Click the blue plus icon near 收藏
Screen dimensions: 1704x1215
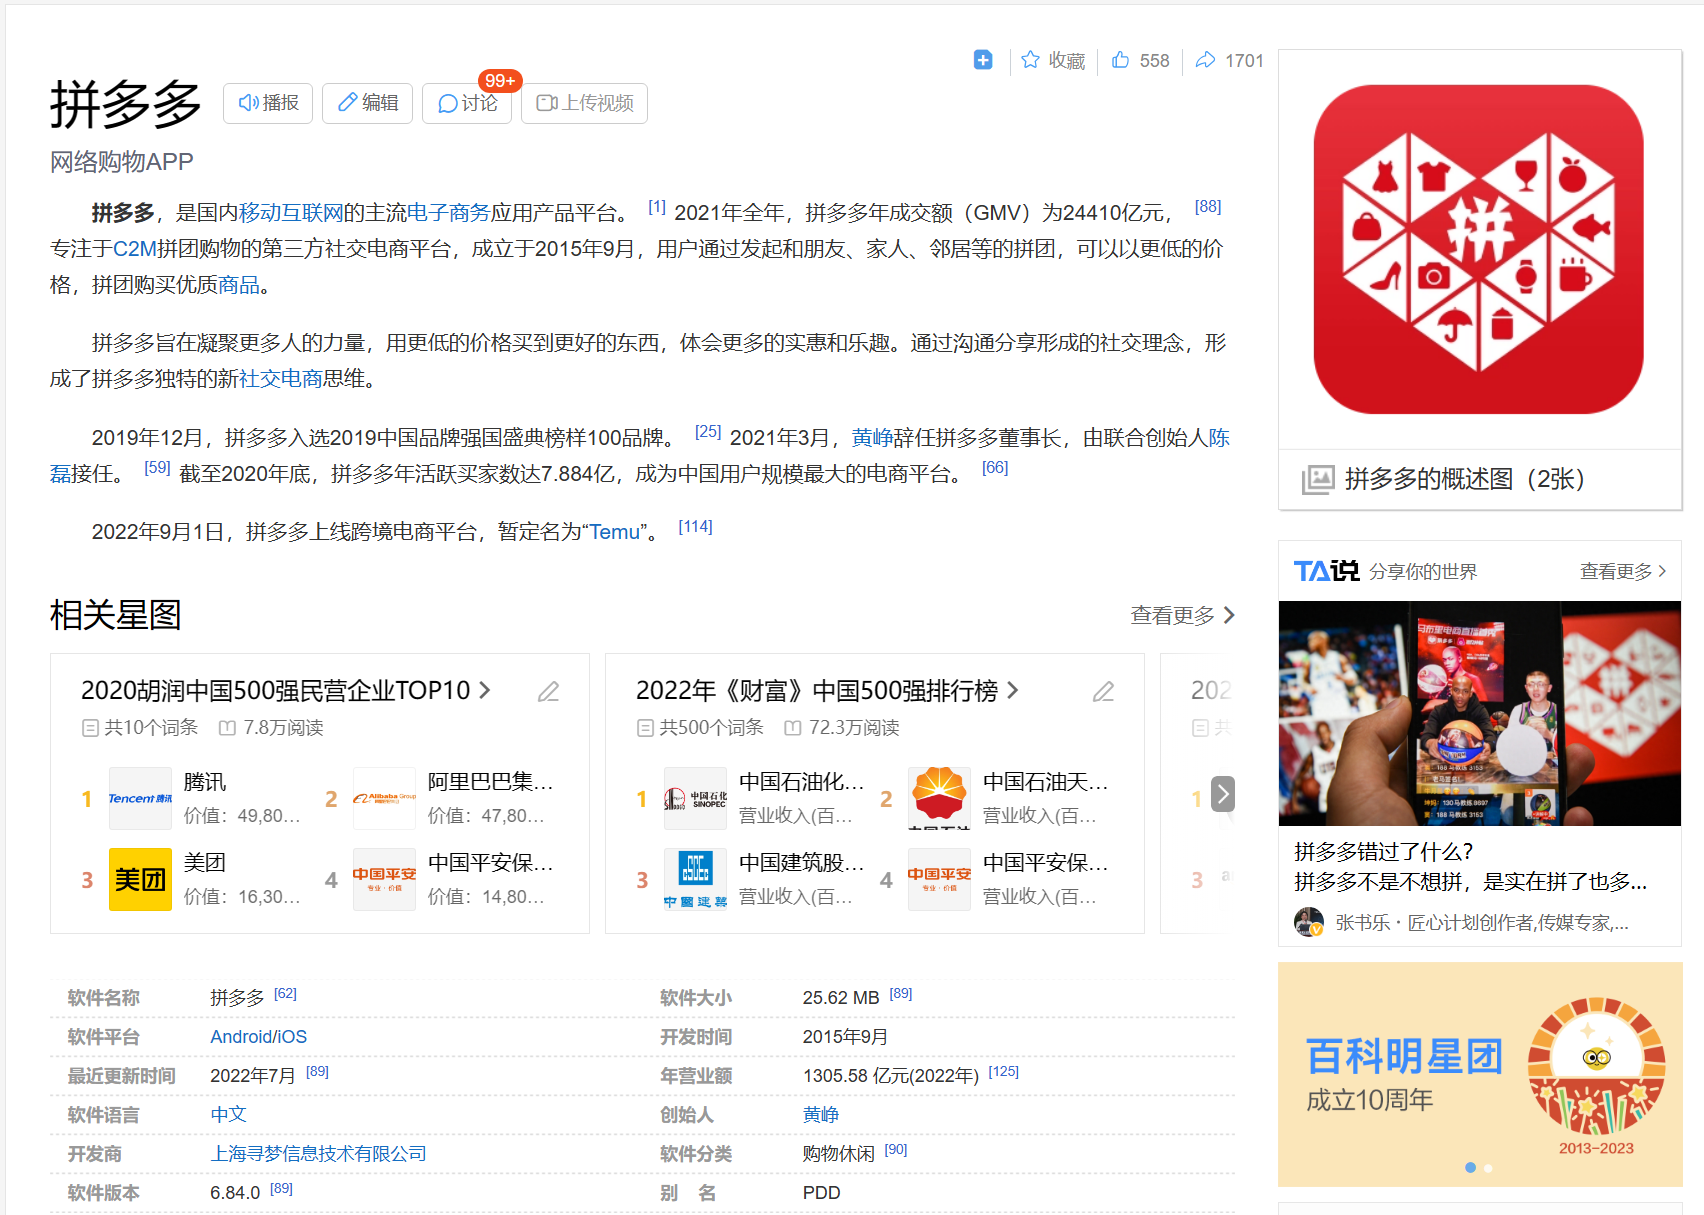pyautogui.click(x=983, y=60)
